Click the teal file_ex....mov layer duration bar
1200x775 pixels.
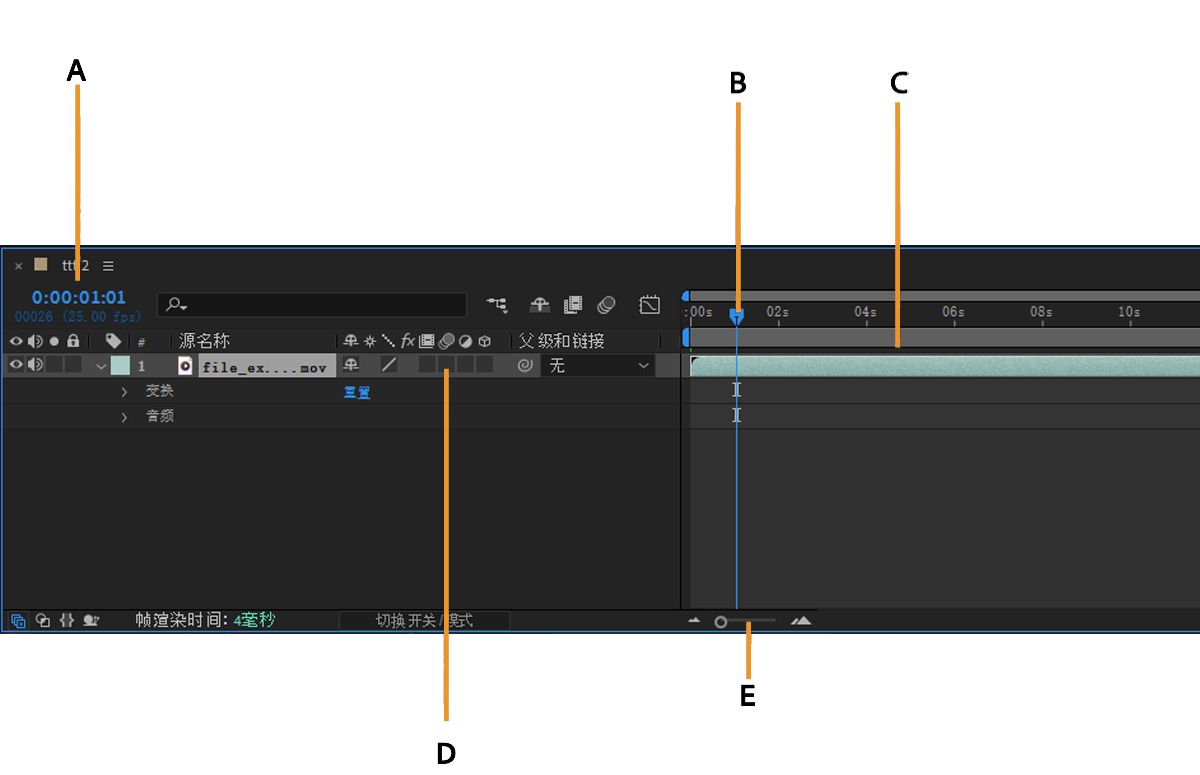[x=945, y=366]
